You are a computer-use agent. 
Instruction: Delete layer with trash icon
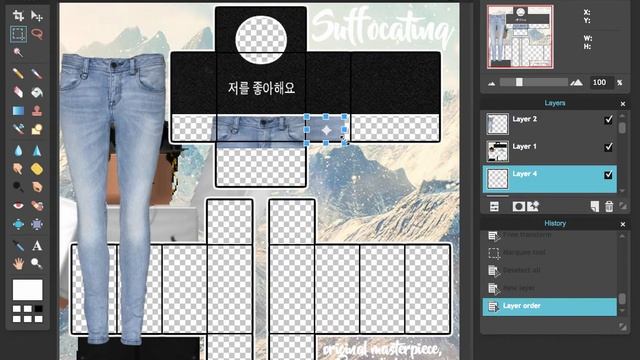pyautogui.click(x=609, y=207)
